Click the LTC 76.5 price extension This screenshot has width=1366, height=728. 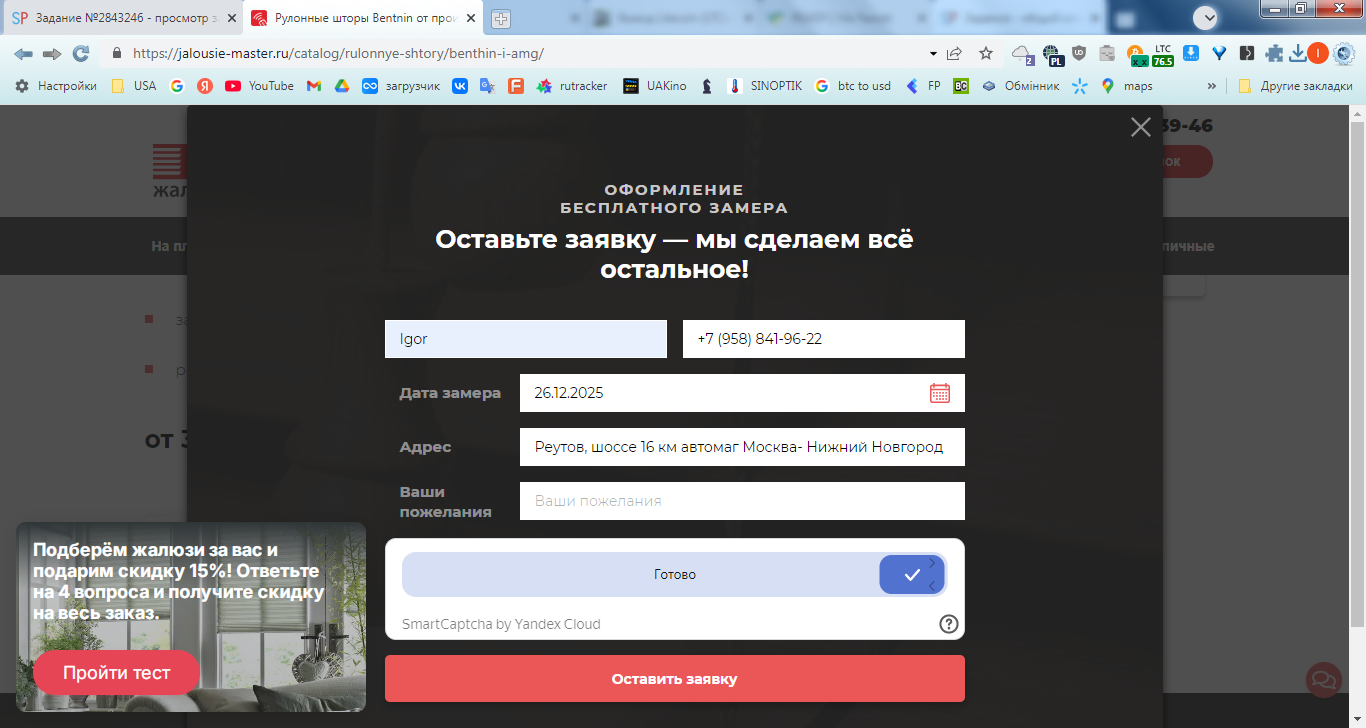pos(1163,54)
